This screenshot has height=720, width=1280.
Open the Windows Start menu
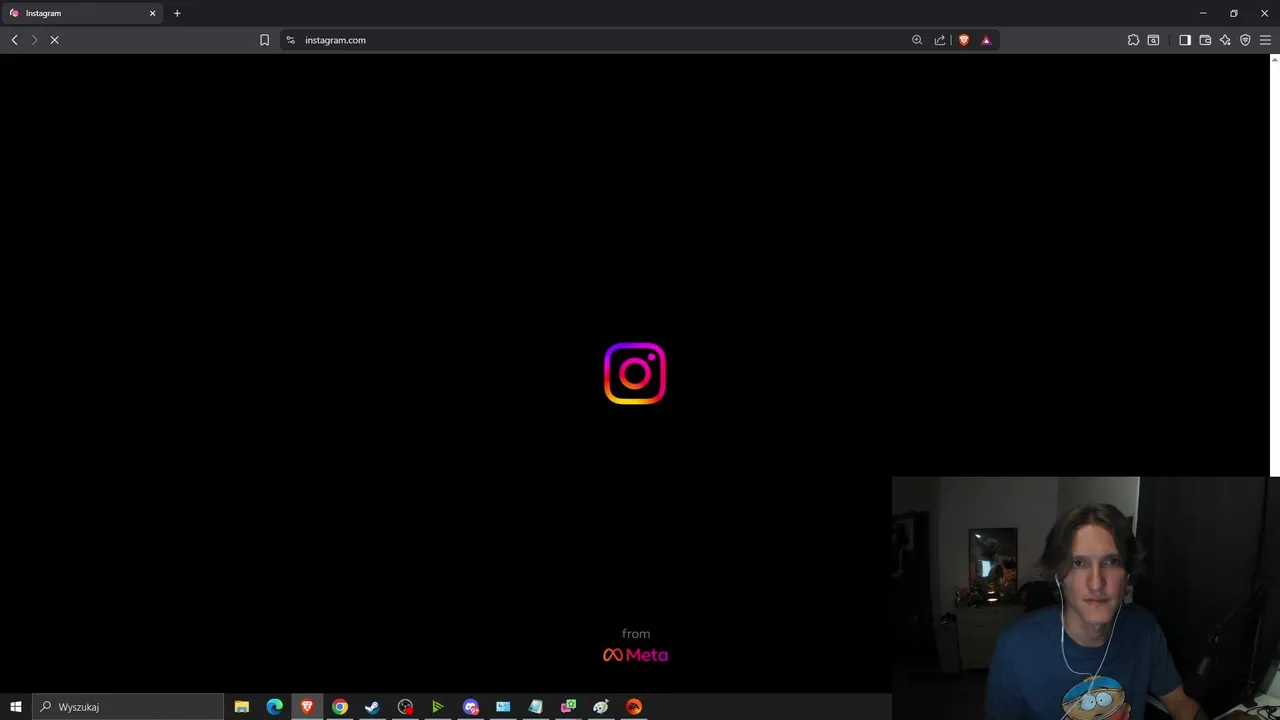click(16, 707)
